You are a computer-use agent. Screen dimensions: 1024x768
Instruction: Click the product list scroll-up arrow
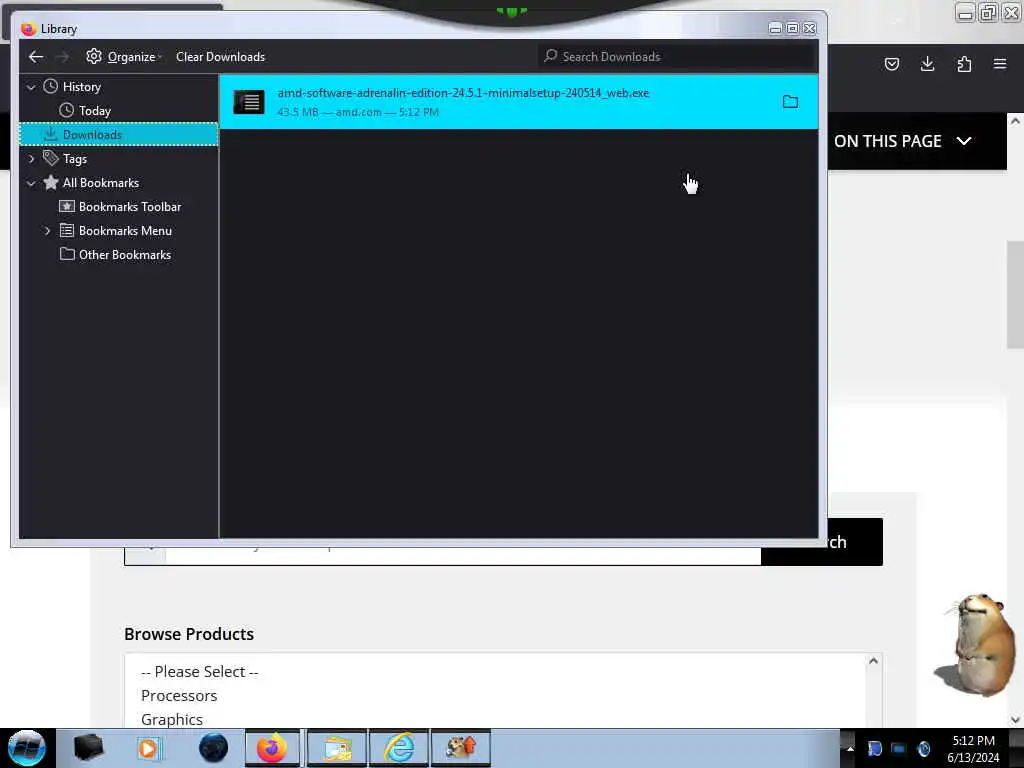tap(873, 661)
